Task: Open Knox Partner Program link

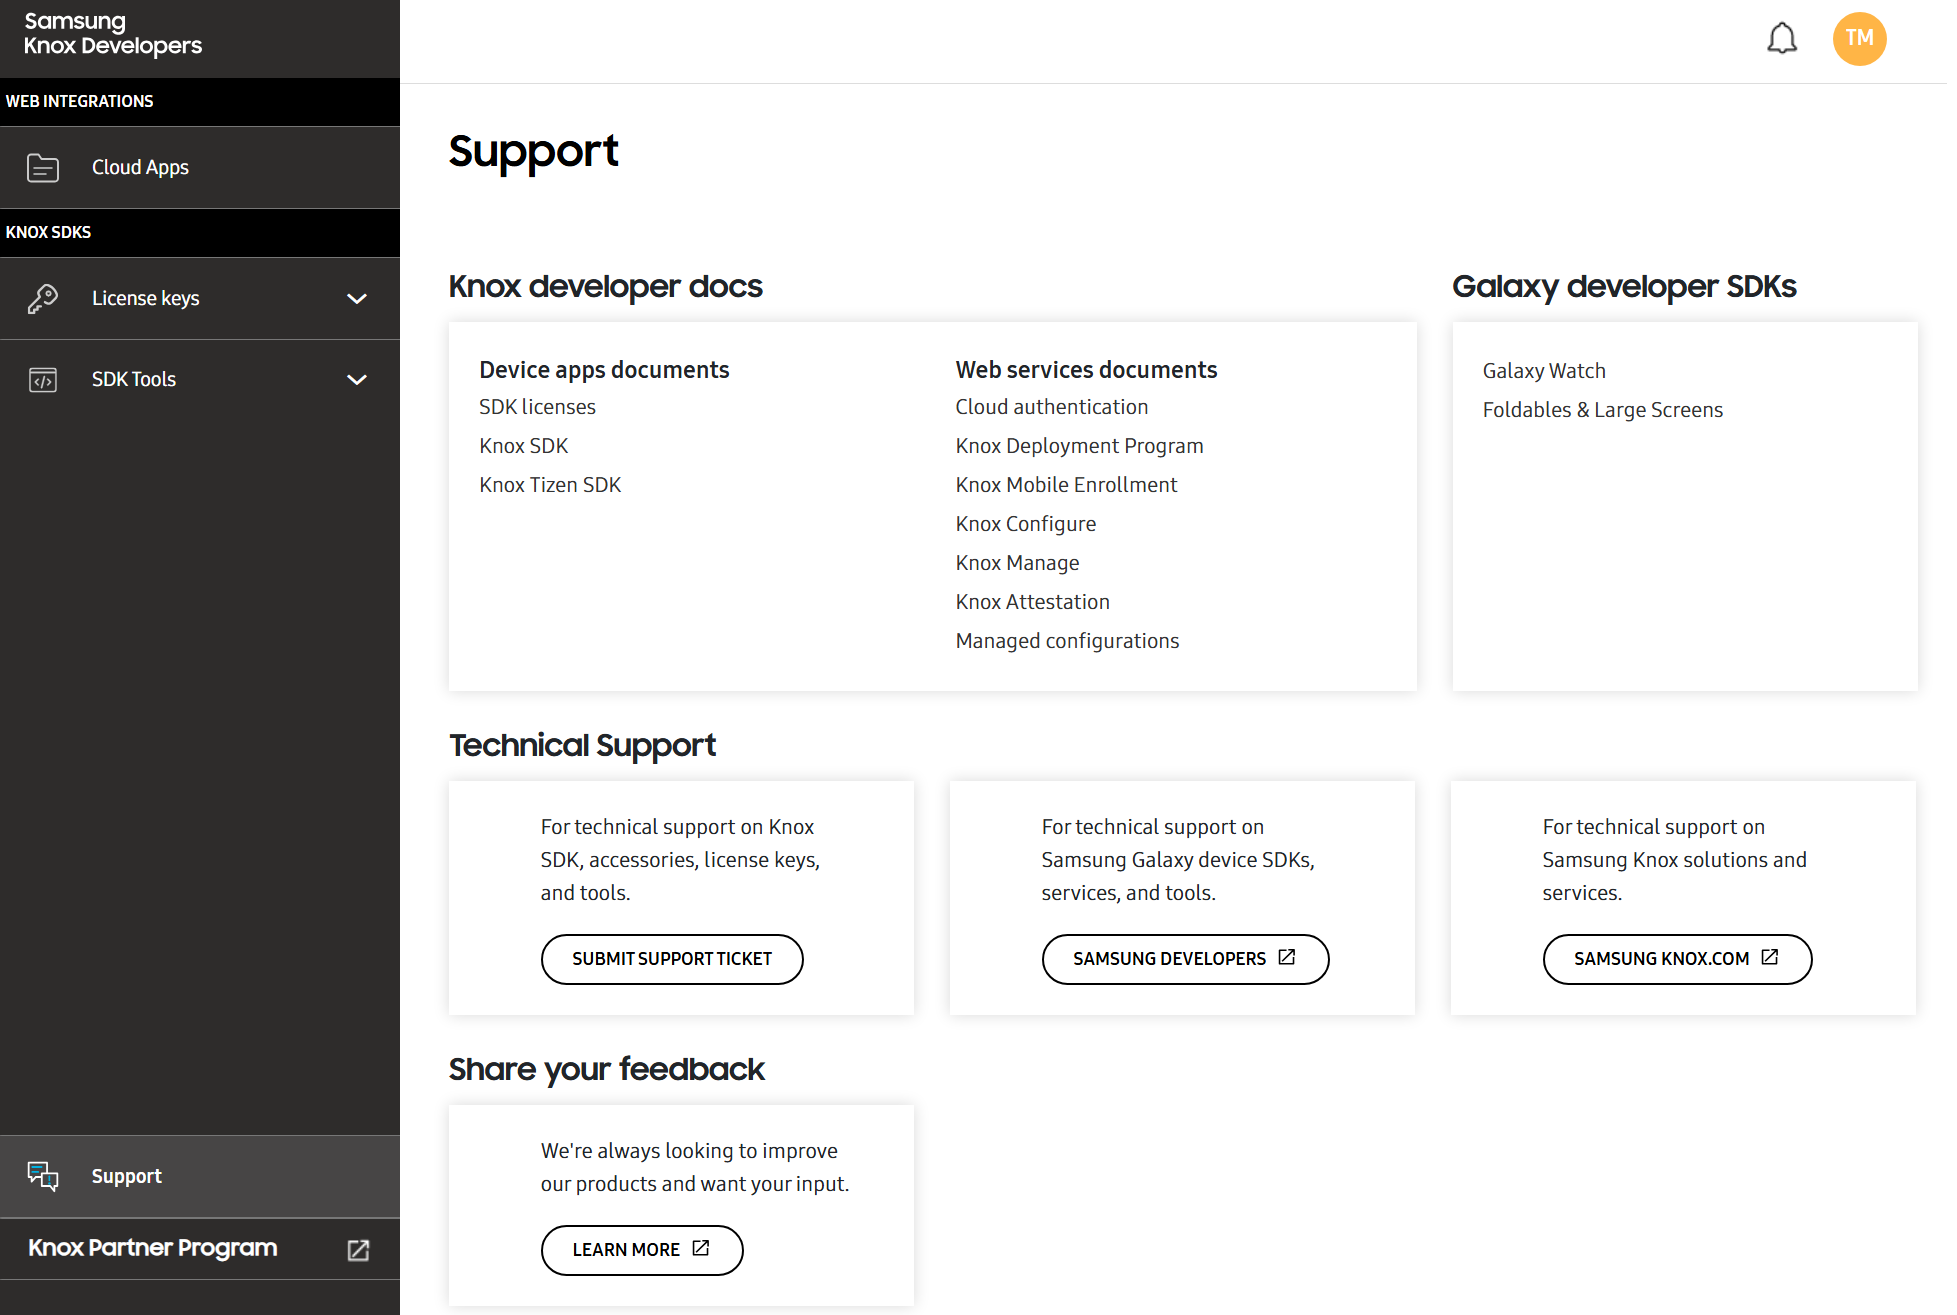Action: coord(200,1249)
